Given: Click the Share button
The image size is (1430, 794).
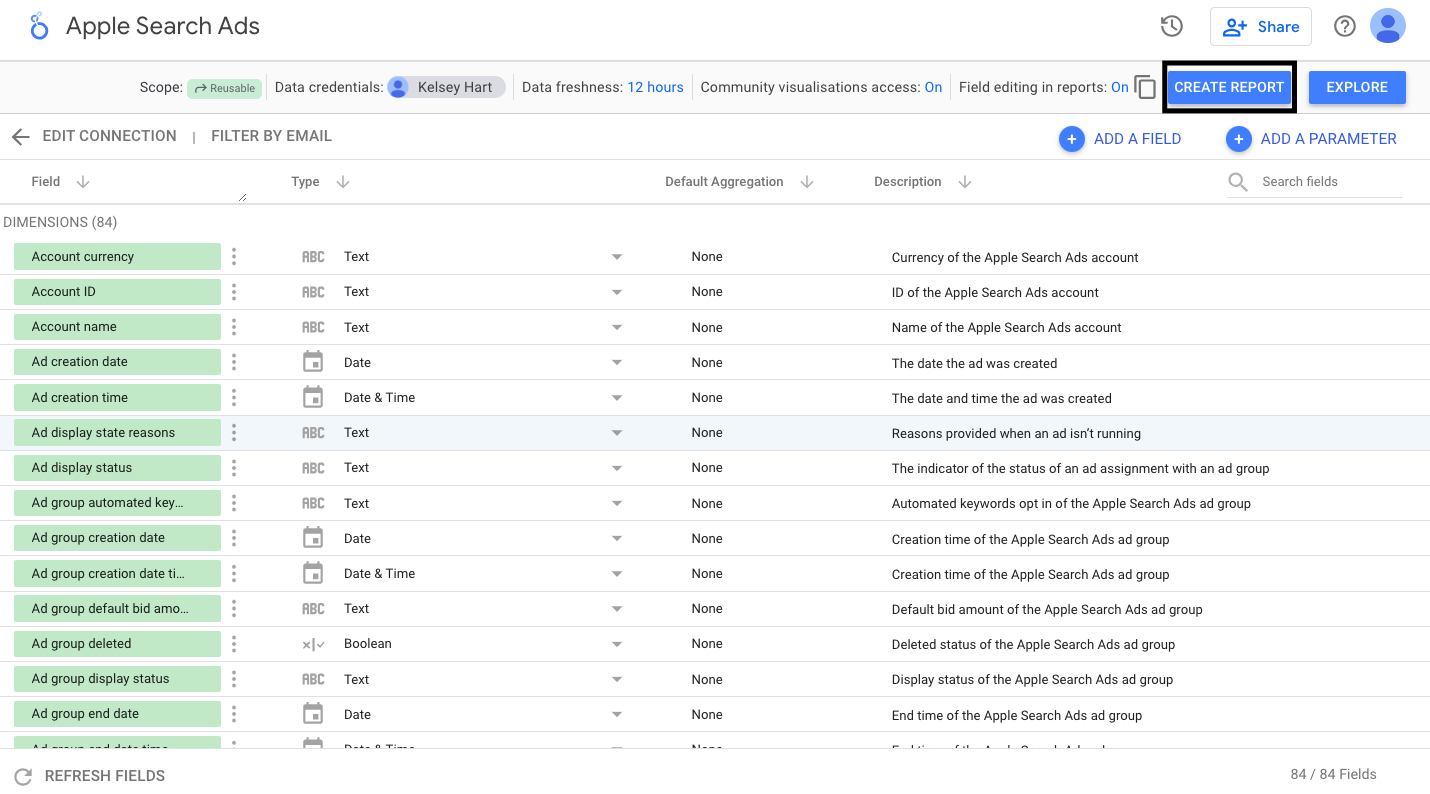Looking at the screenshot, I should (1261, 27).
